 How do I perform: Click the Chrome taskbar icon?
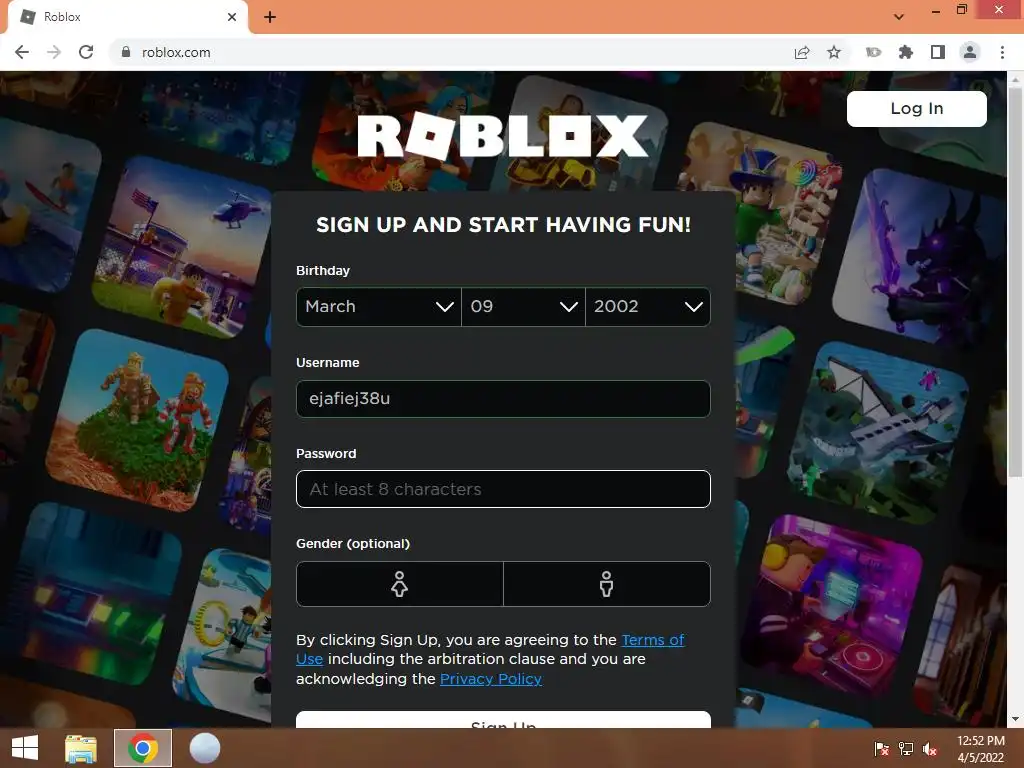coord(143,748)
